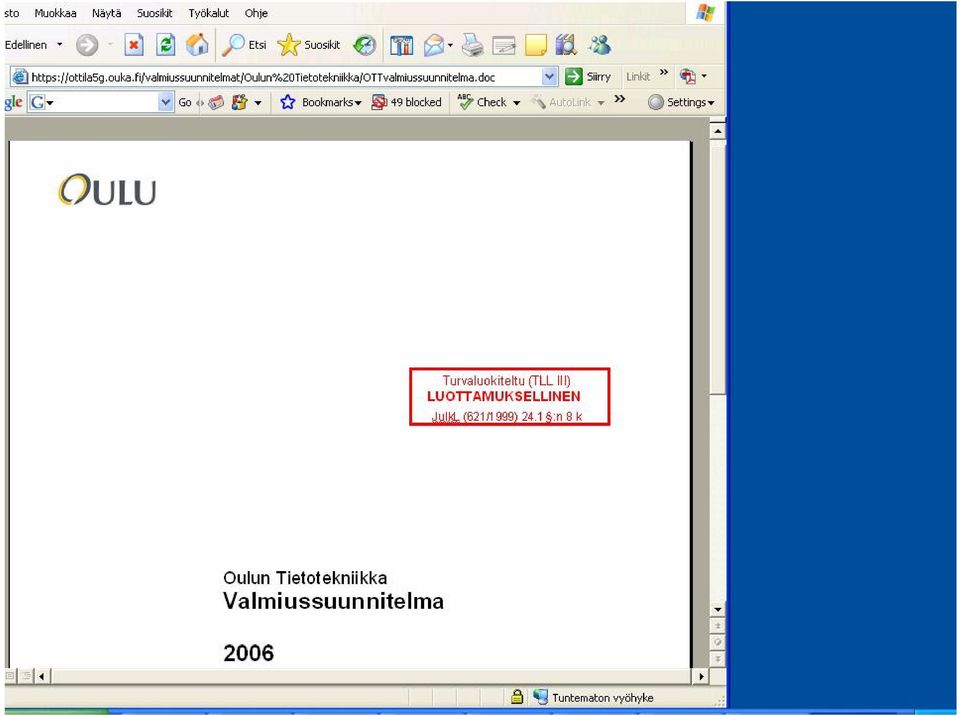The width and height of the screenshot is (960, 716).
Task: Click the yellow Discuss note icon
Action: 536,45
